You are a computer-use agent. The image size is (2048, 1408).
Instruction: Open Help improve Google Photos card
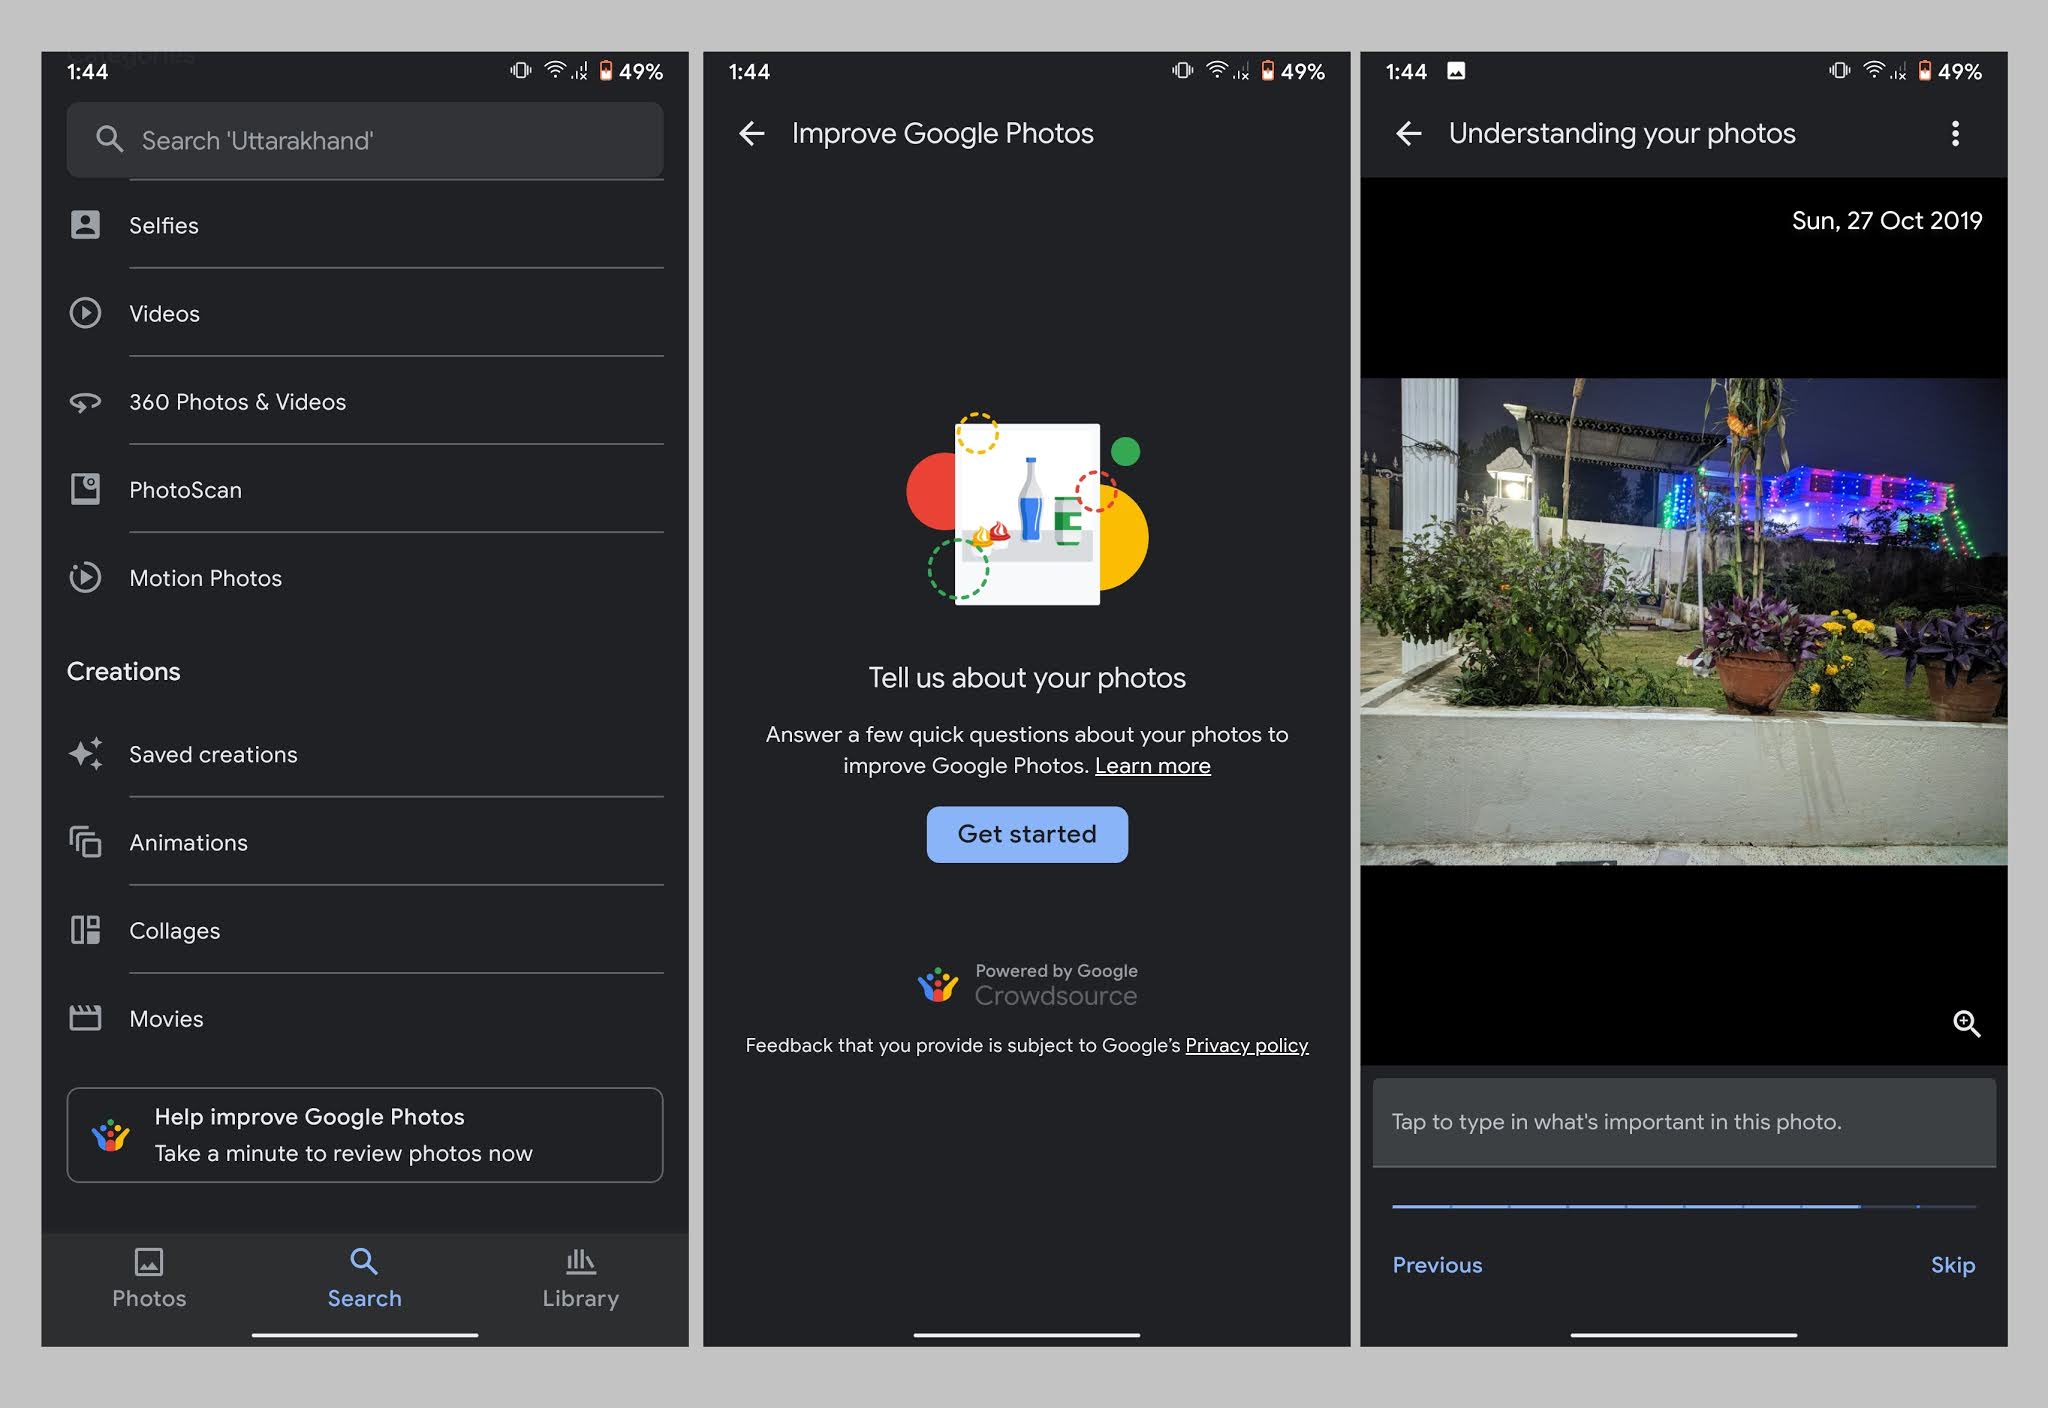tap(365, 1135)
